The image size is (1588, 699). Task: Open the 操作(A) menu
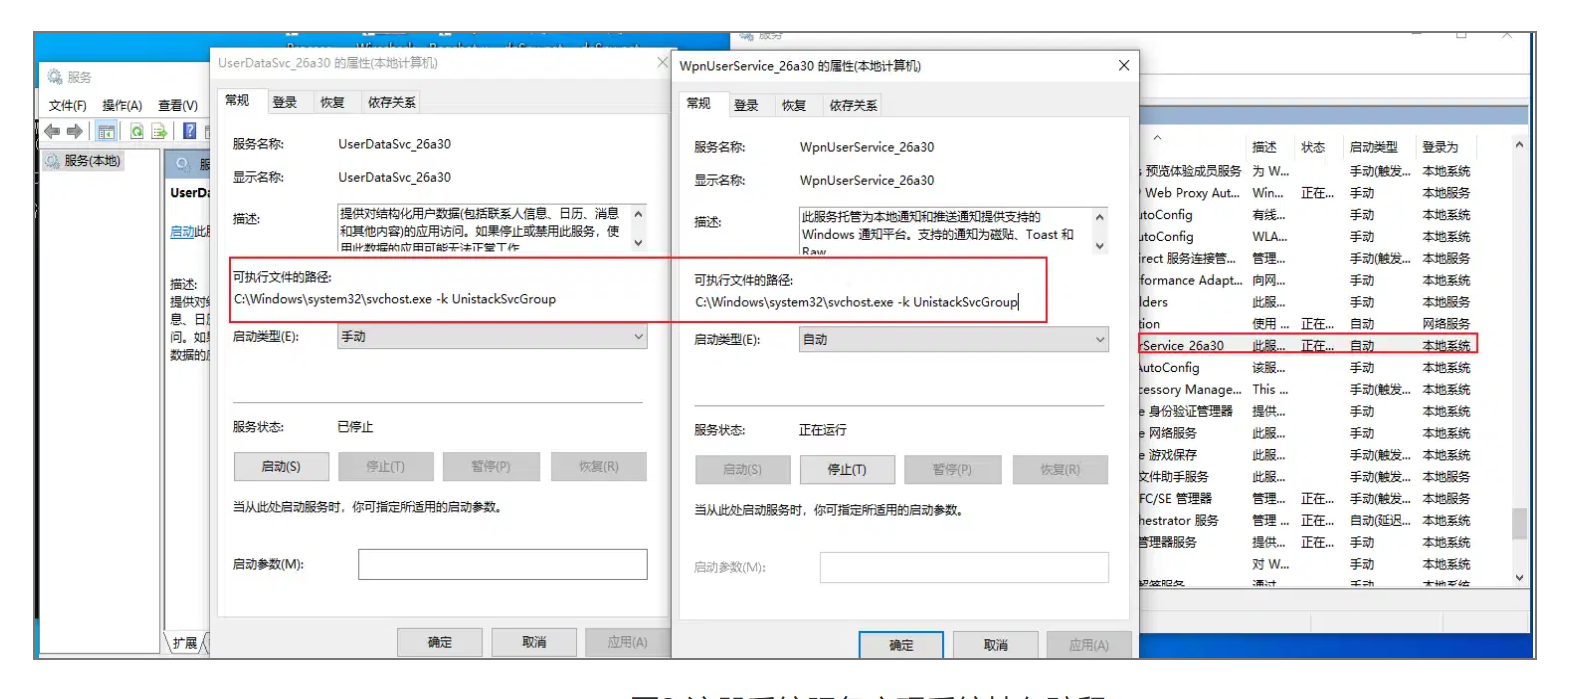tap(122, 105)
